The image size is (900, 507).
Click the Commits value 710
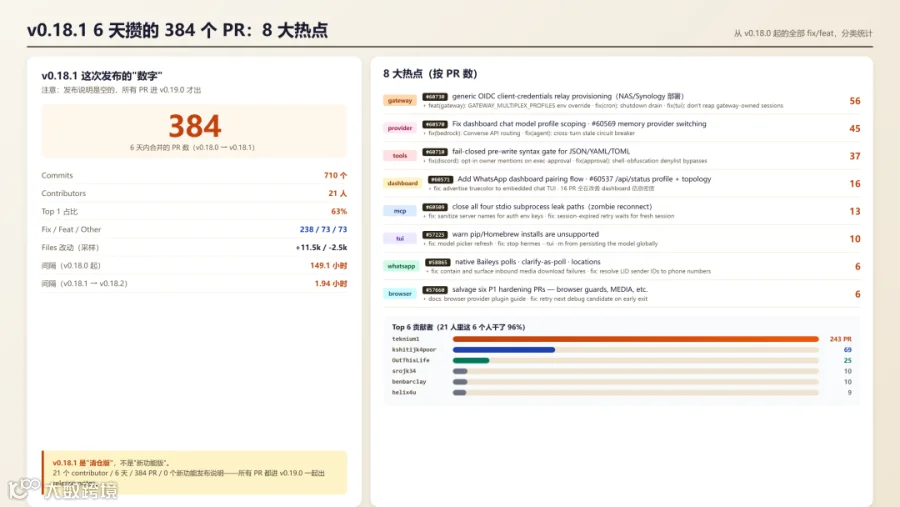tap(335, 175)
